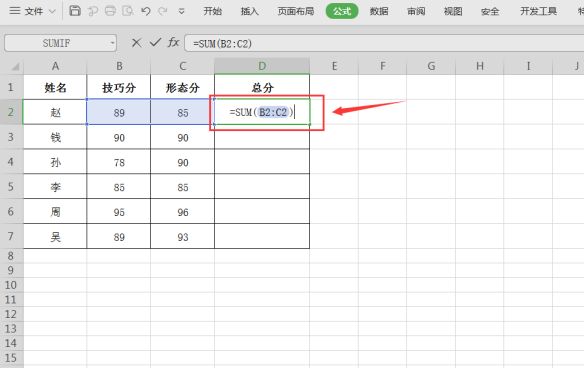Screen dimensions: 584x368
Task: Select the 公式 tab
Action: pos(342,11)
